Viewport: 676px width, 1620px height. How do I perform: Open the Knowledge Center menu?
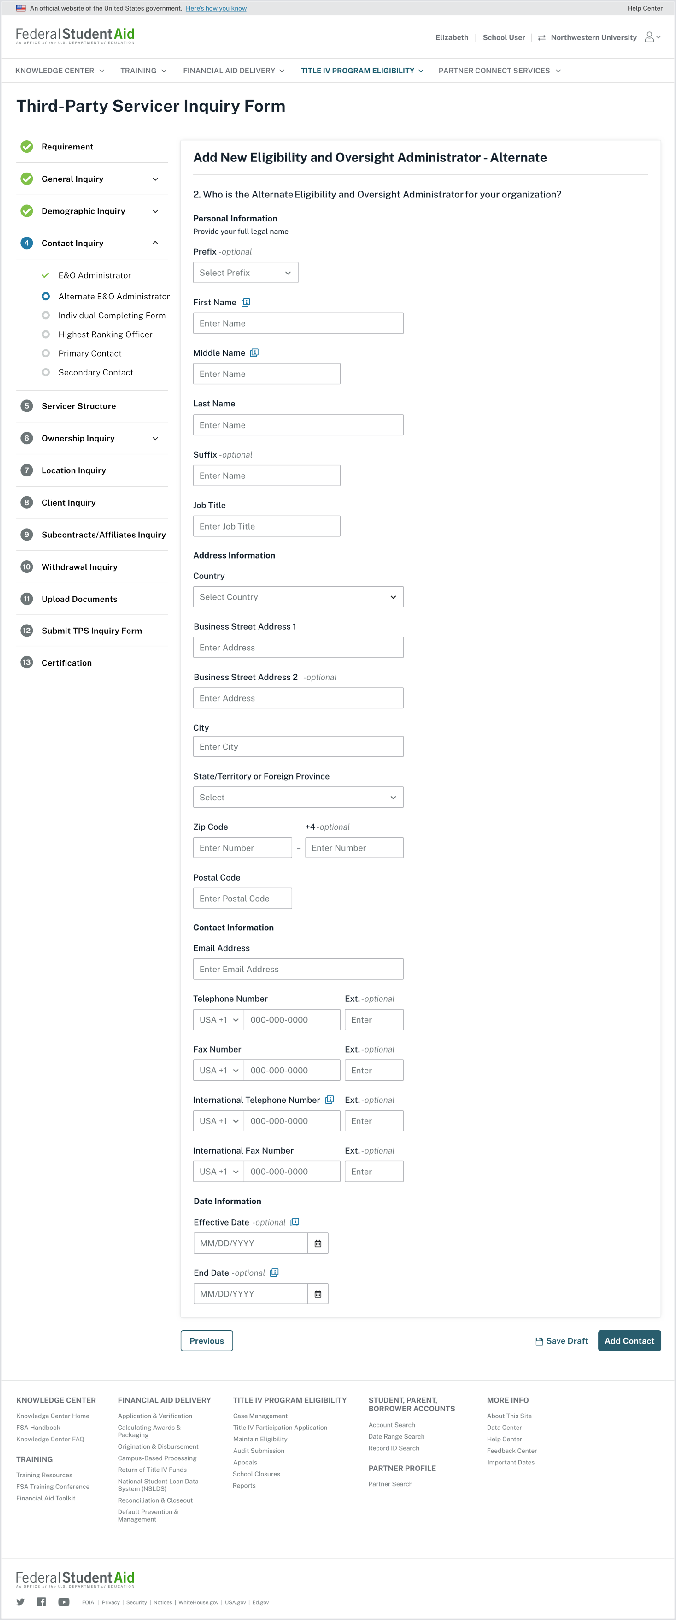tap(60, 71)
